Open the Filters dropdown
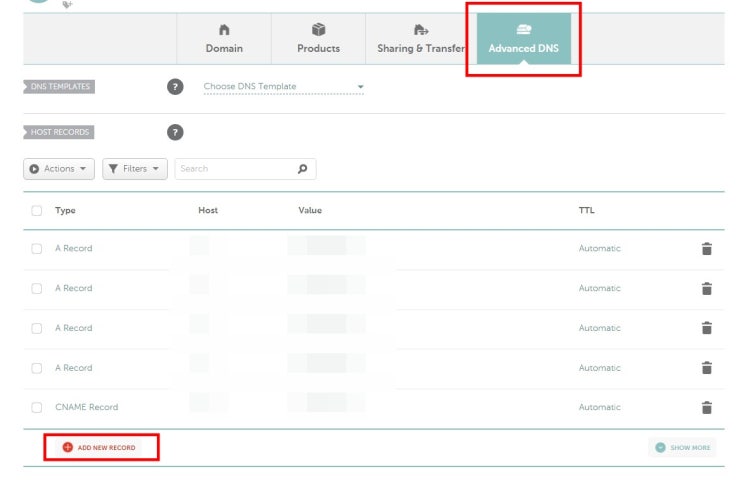This screenshot has width=743, height=481. [135, 169]
